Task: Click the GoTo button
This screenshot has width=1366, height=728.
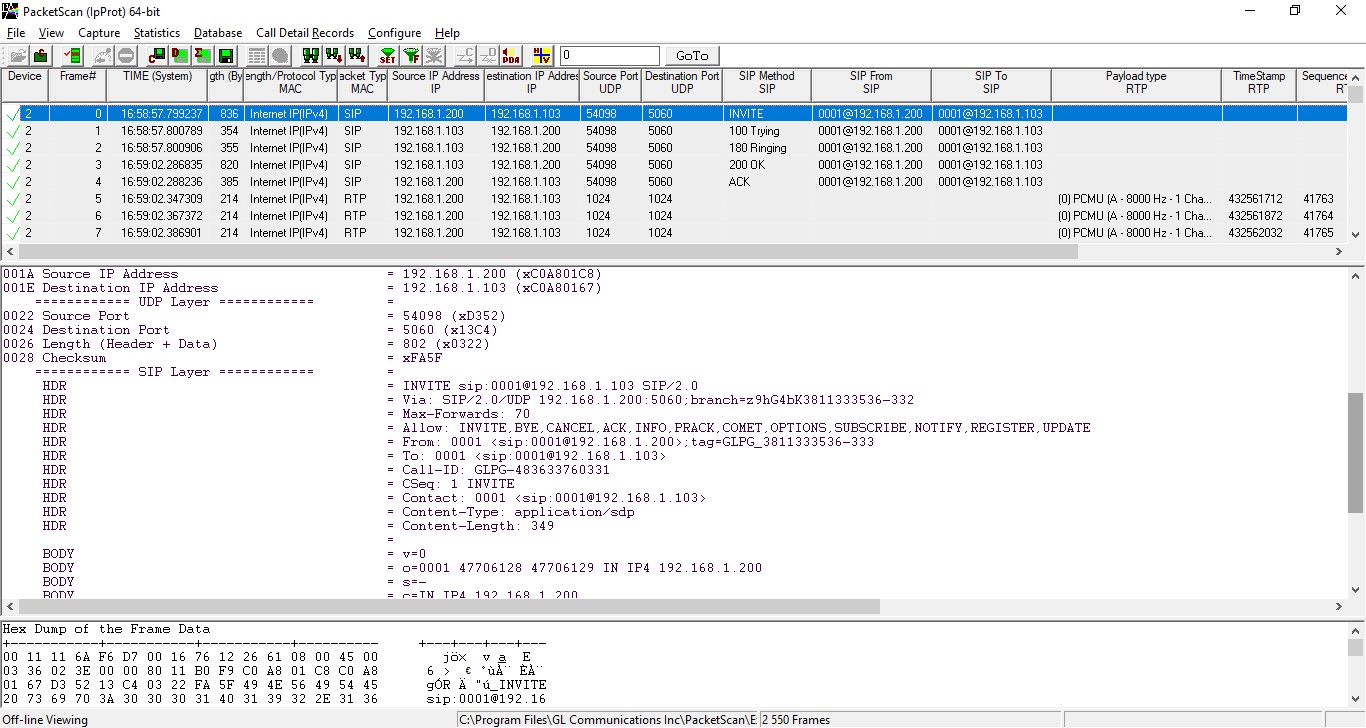Action: coord(692,56)
